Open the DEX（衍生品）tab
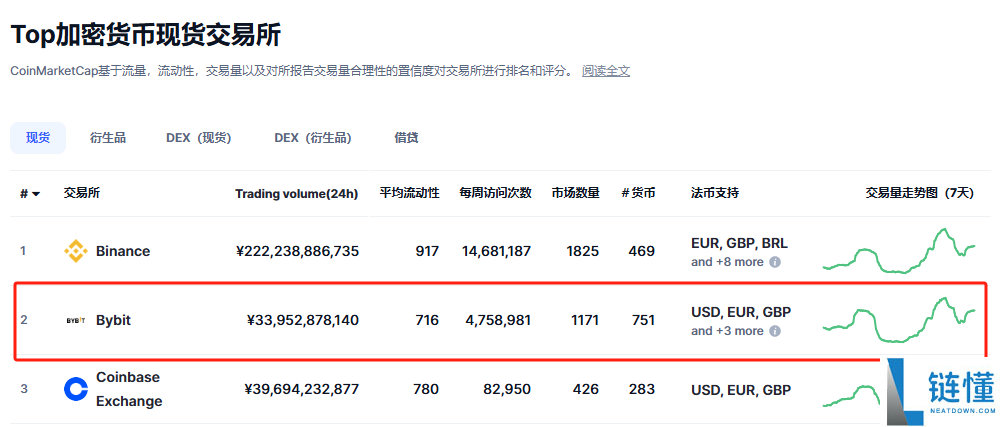 pyautogui.click(x=312, y=138)
